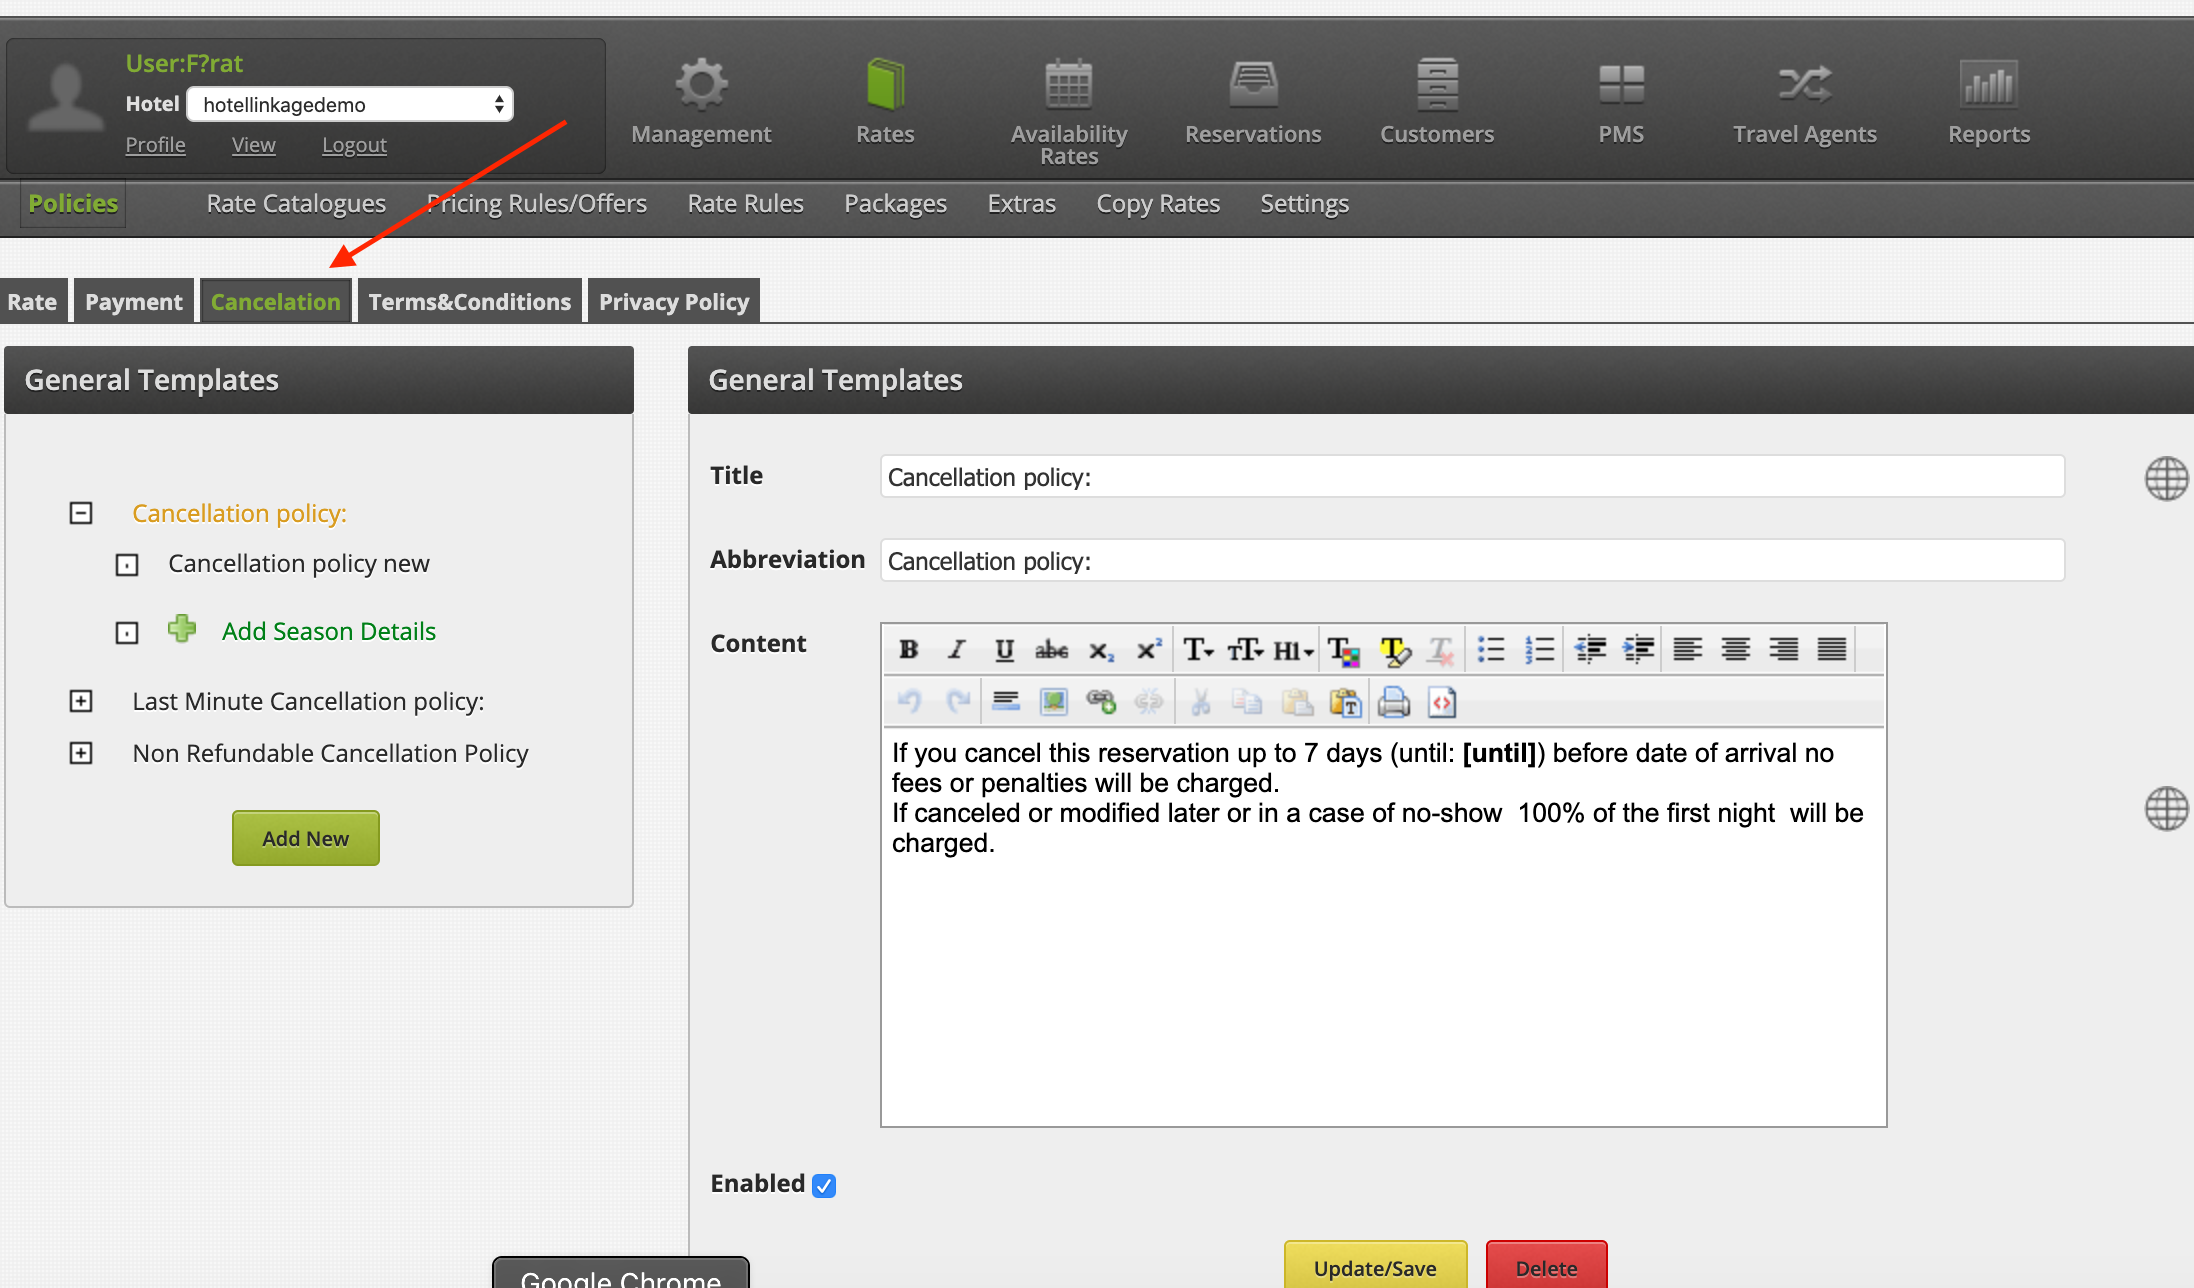Collapse the Cancellation policy tree node
The height and width of the screenshot is (1288, 2194).
(x=81, y=513)
